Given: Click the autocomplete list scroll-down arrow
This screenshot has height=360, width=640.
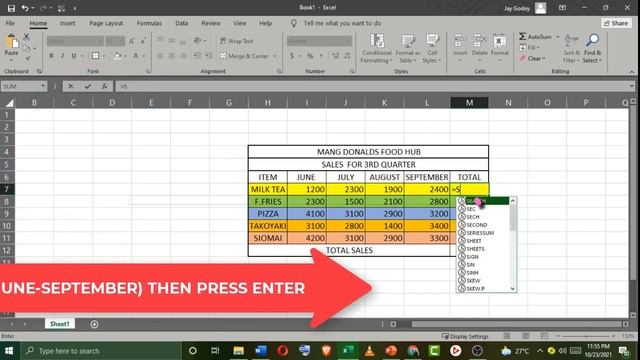Looking at the screenshot, I should (513, 289).
